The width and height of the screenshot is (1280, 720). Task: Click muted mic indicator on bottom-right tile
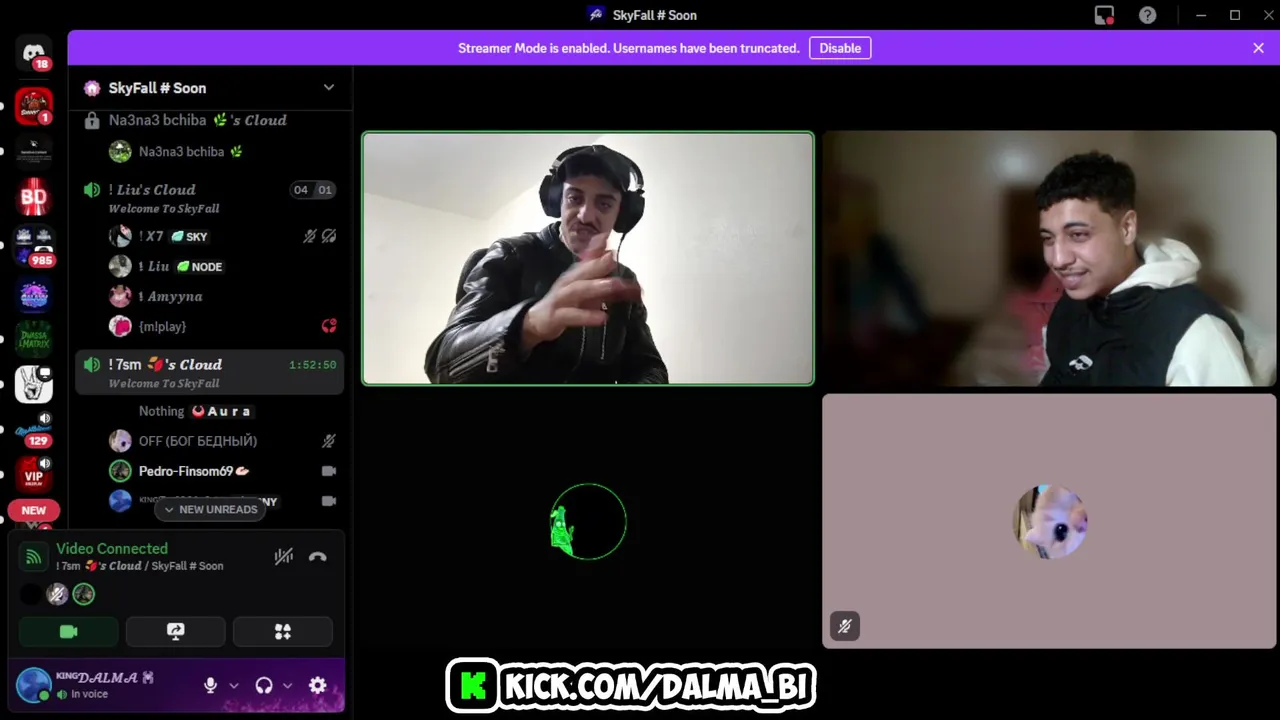point(845,626)
